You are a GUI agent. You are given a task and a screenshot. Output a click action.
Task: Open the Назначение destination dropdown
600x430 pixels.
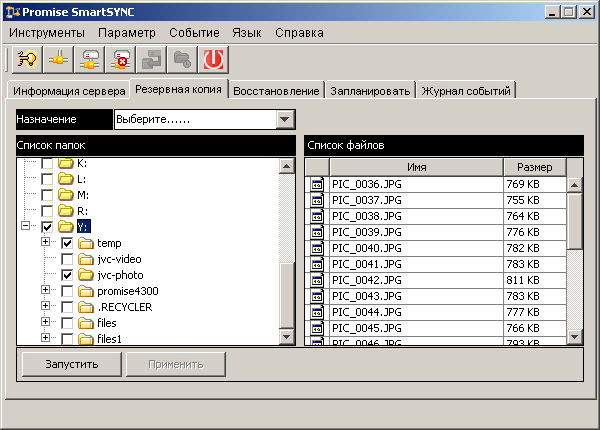(x=285, y=119)
